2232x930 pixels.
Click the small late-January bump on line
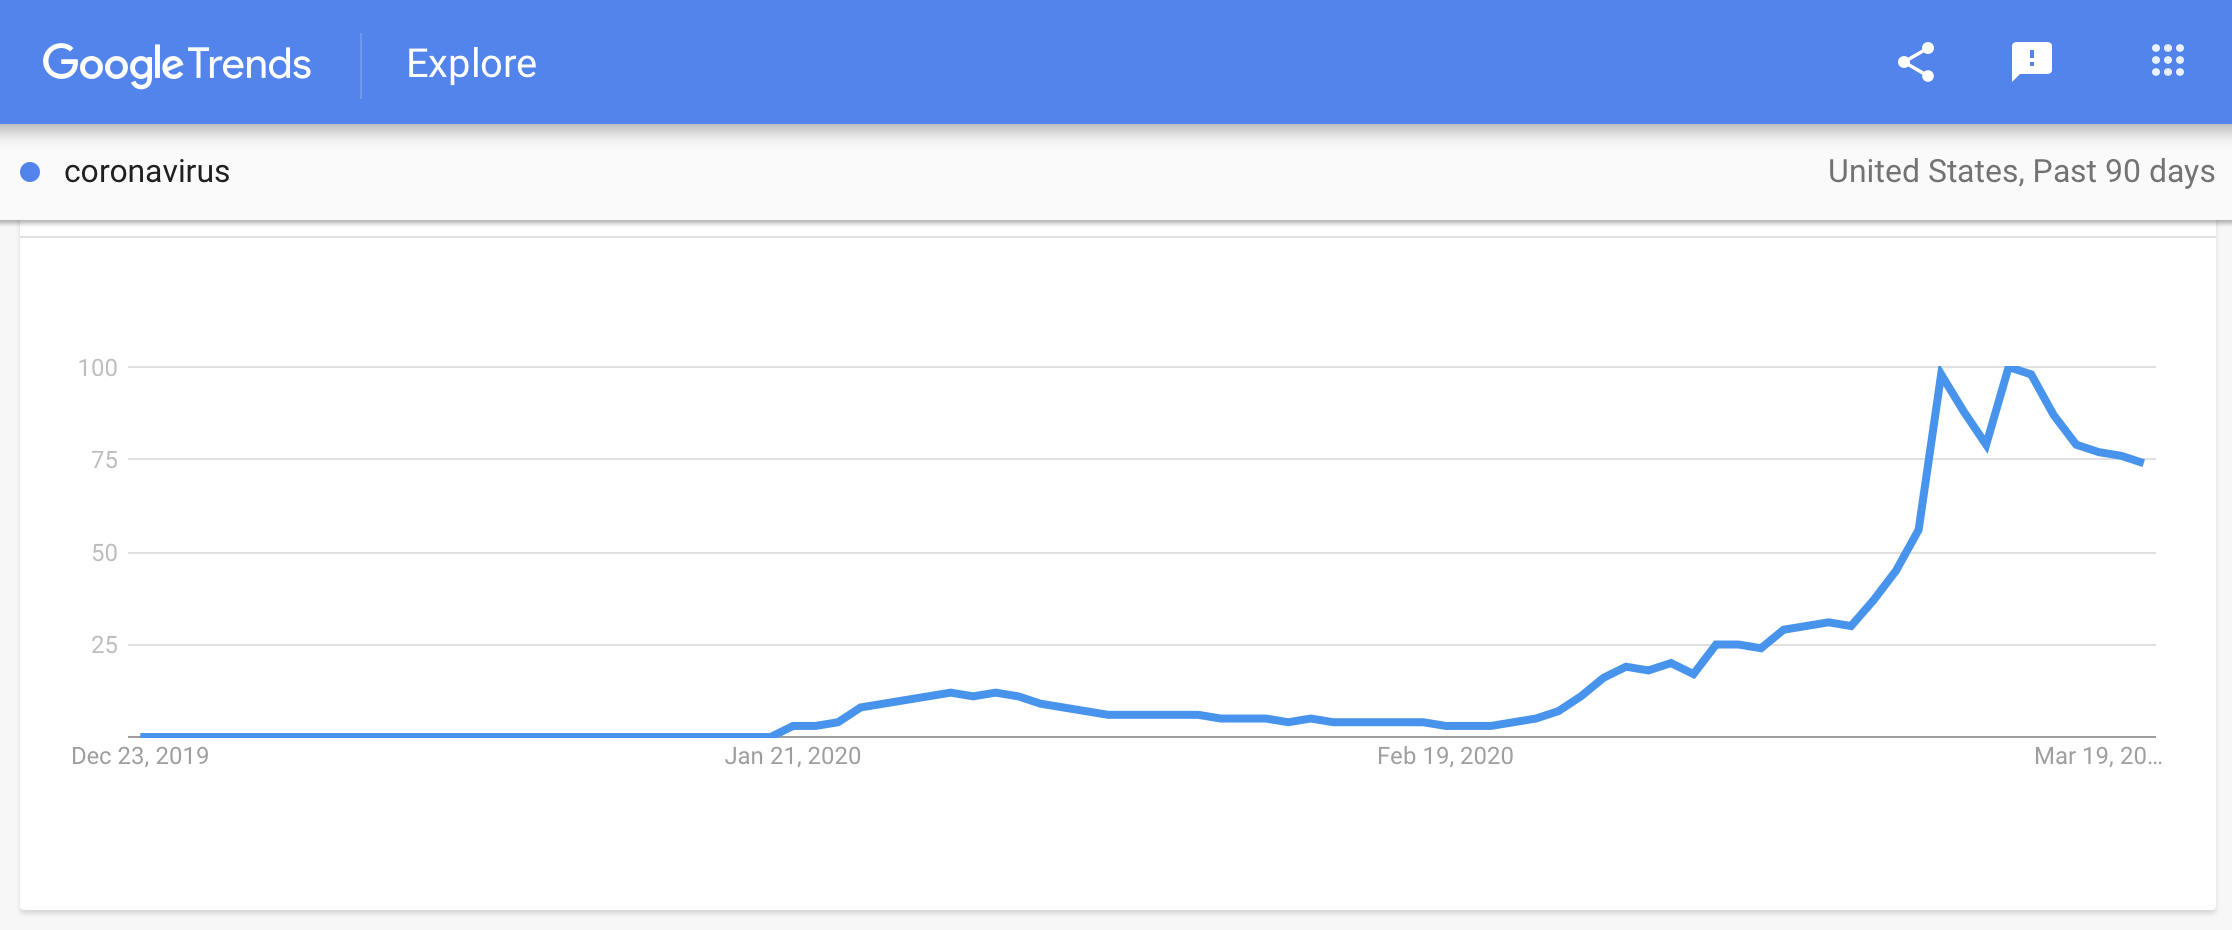tap(951, 692)
